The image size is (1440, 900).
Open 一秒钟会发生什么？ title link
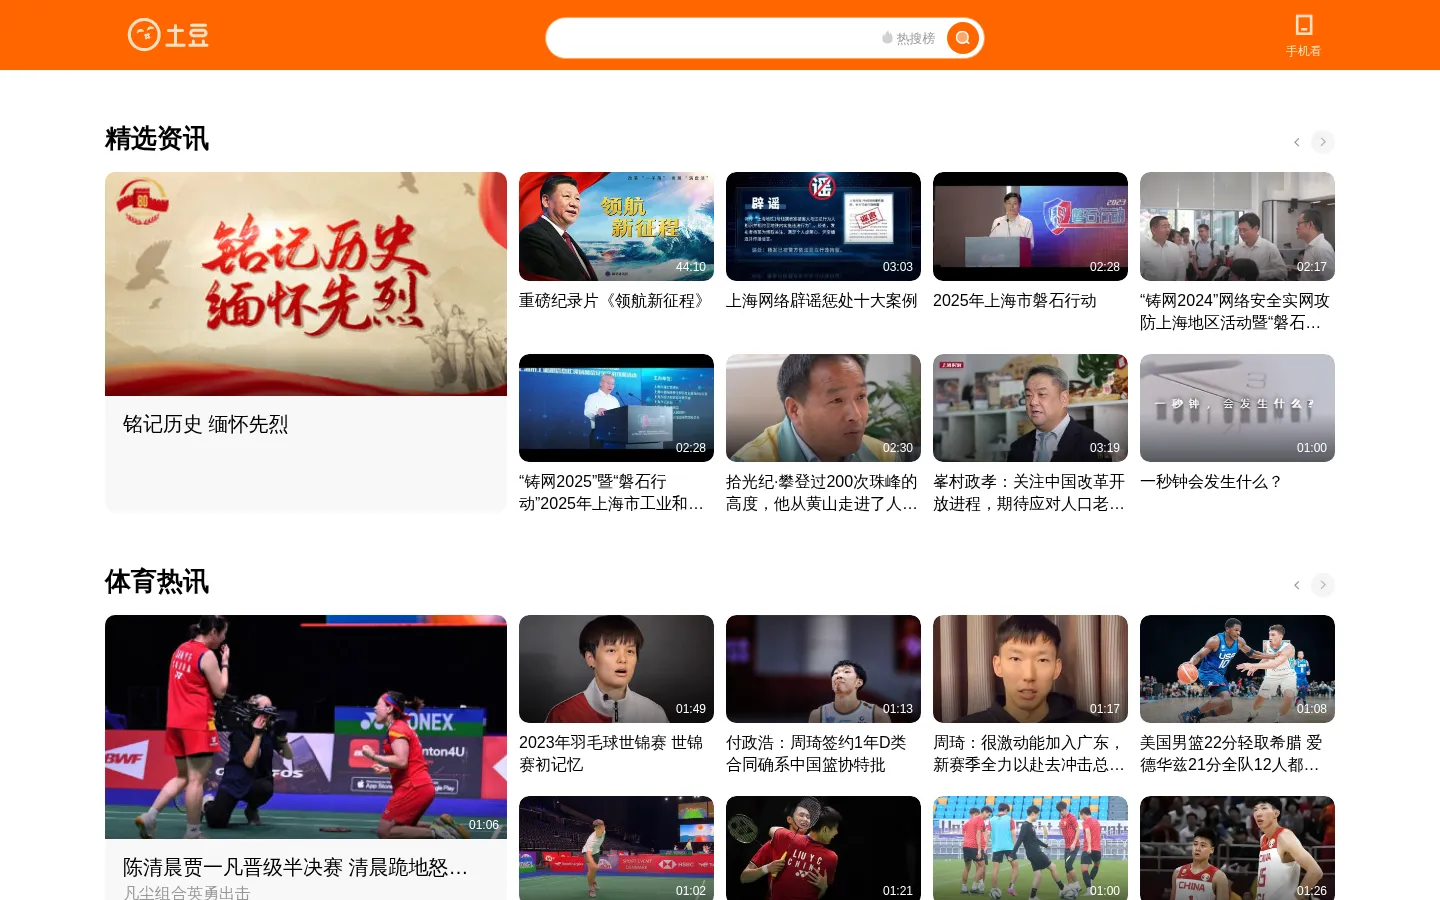click(1211, 482)
